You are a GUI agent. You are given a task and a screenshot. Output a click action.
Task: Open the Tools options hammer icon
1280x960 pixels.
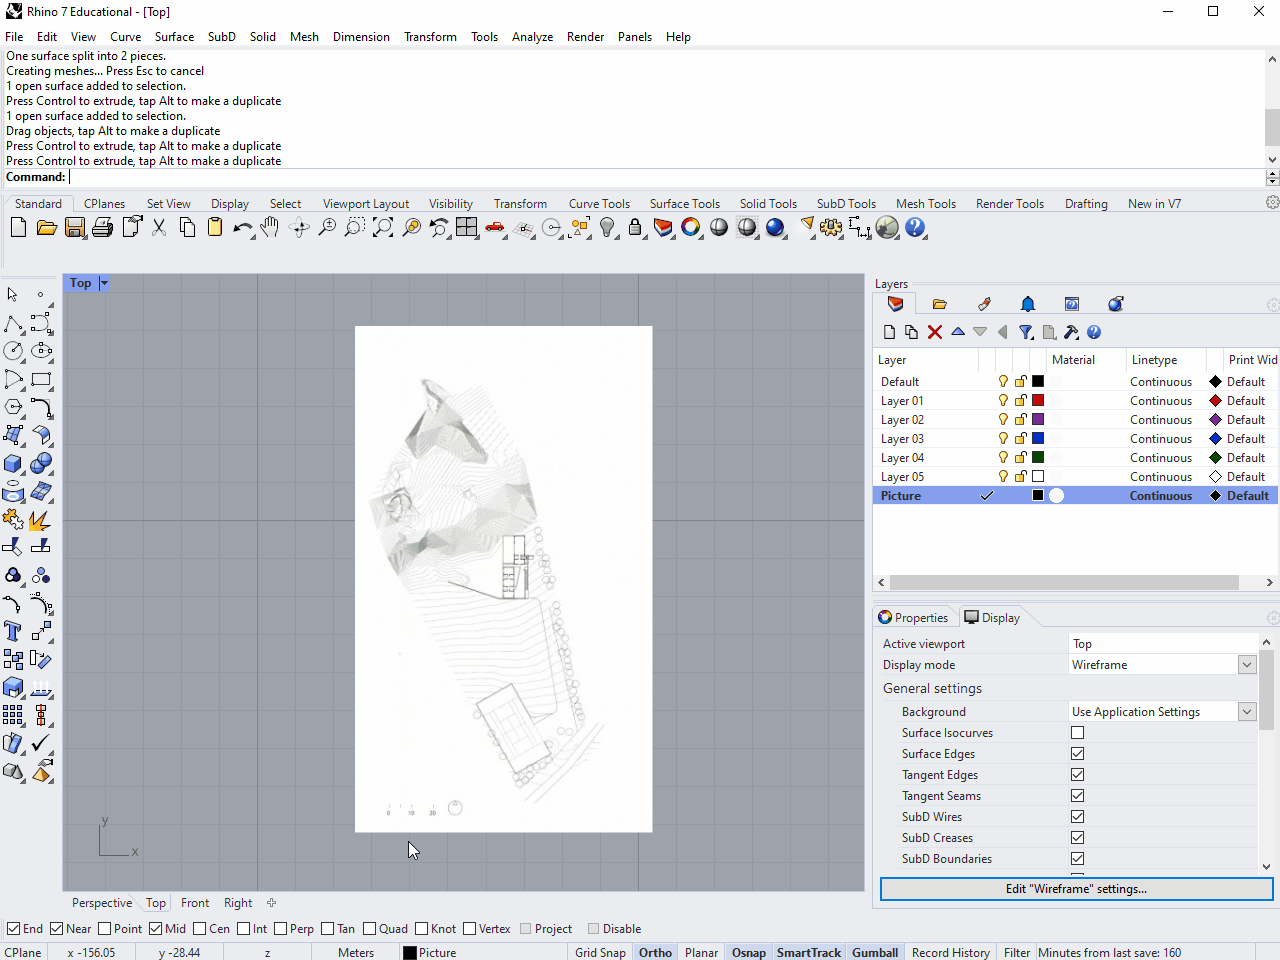(x=1071, y=332)
